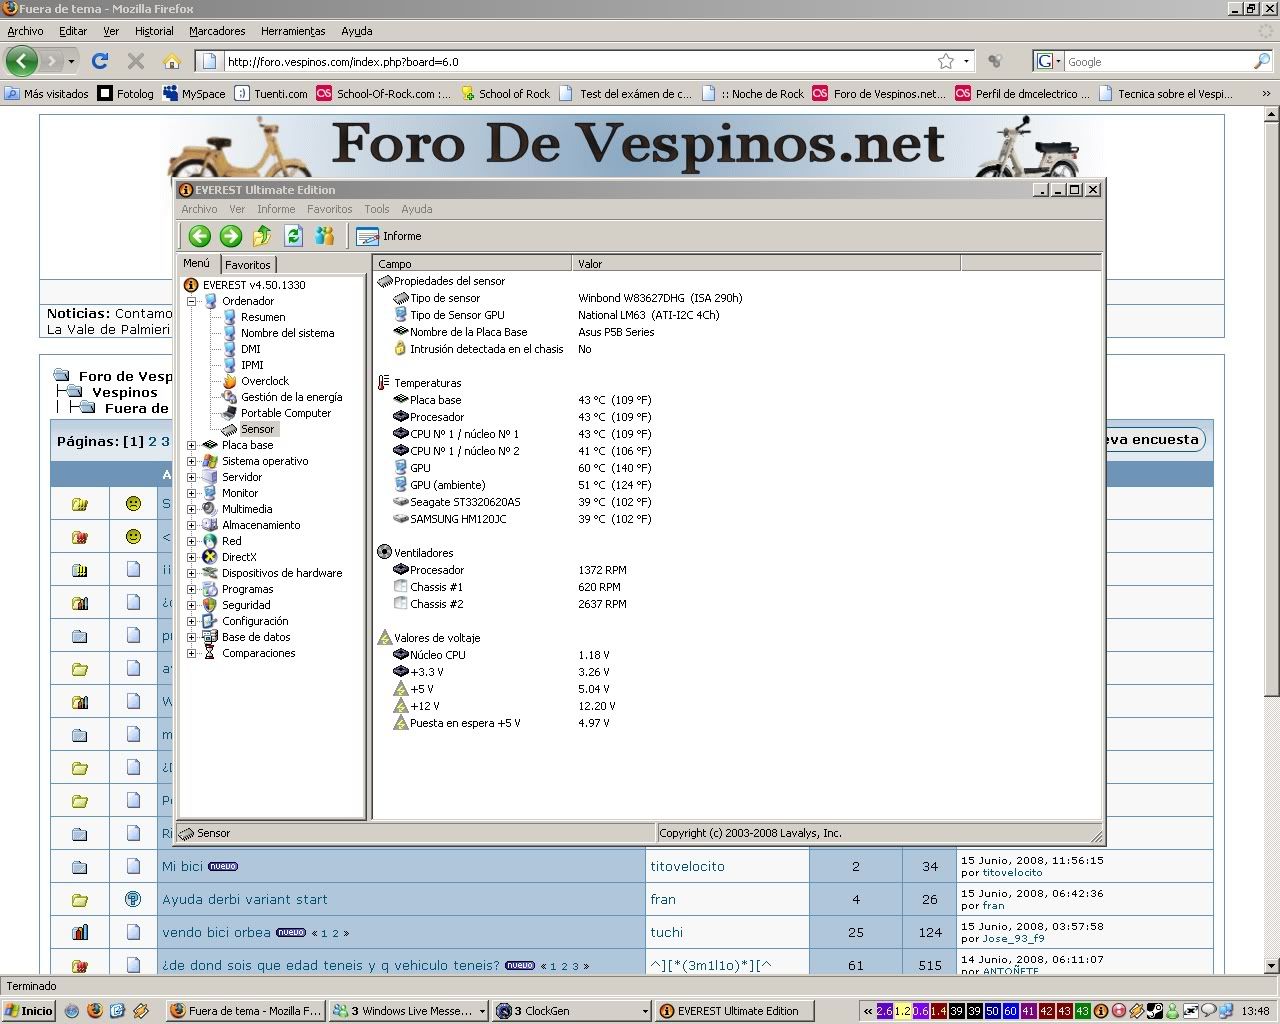Viewport: 1280px width, 1024px height.
Task: Switch to the Favoritos tab in EVEREST
Action: pyautogui.click(x=247, y=265)
